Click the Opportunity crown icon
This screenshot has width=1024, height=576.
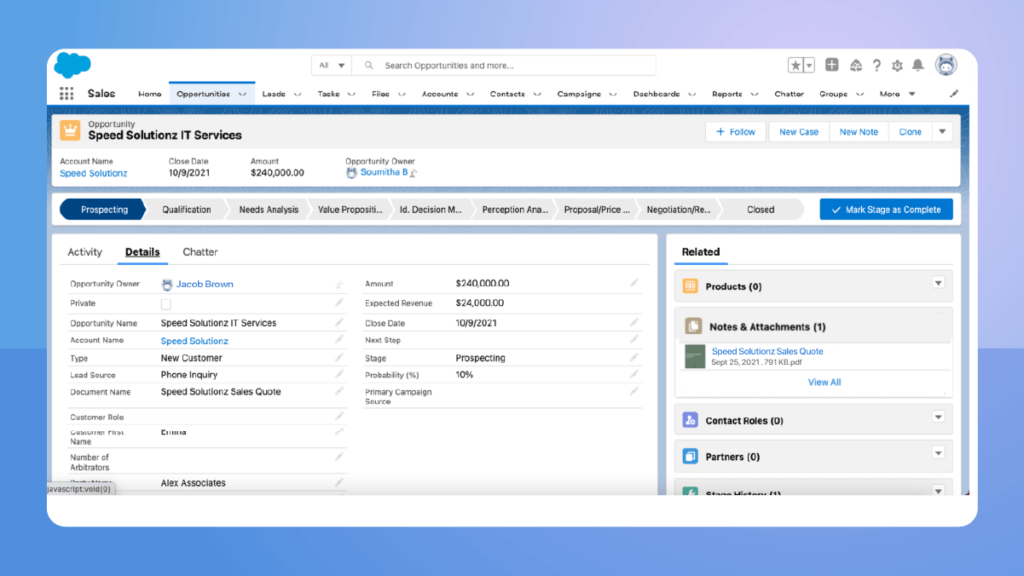[x=70, y=131]
